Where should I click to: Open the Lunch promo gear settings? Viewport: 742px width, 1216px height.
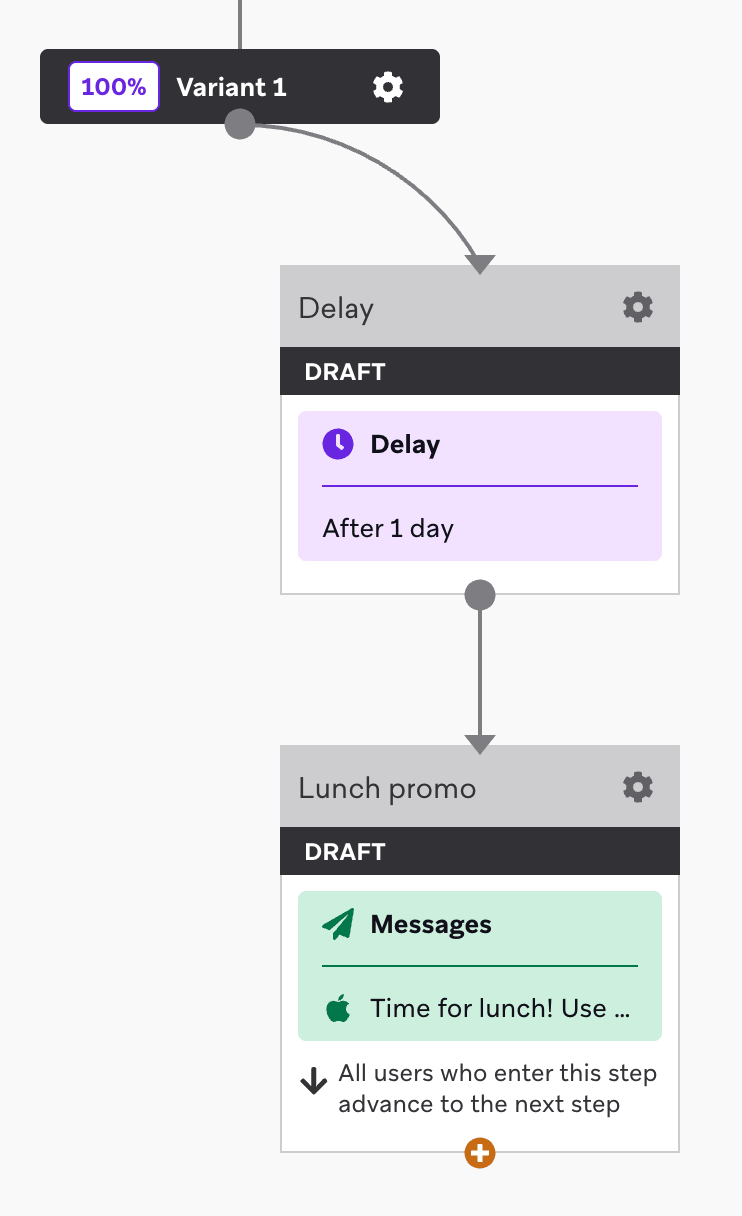tap(638, 787)
